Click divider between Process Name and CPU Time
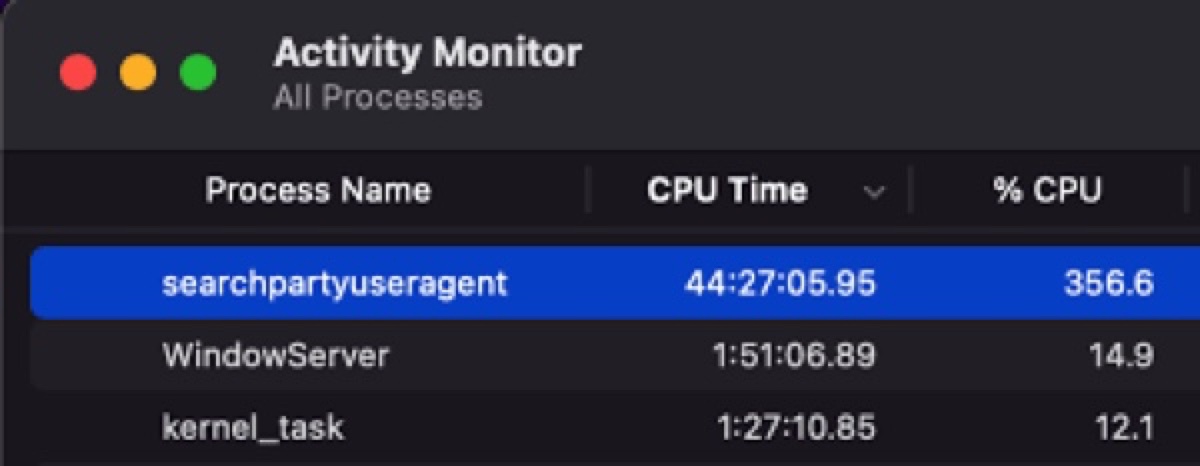Image resolution: width=1200 pixels, height=466 pixels. click(x=588, y=190)
